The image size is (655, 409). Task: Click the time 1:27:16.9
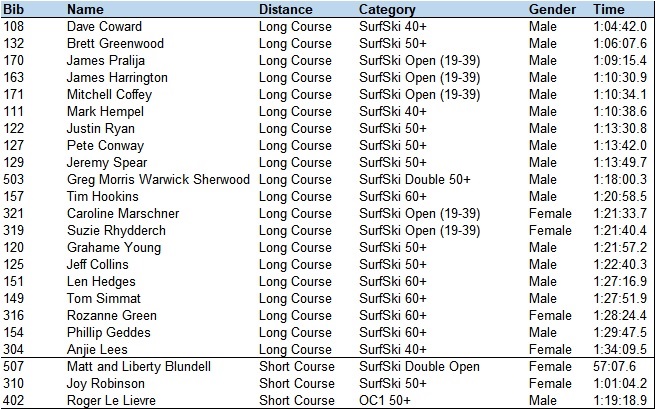tap(622, 281)
